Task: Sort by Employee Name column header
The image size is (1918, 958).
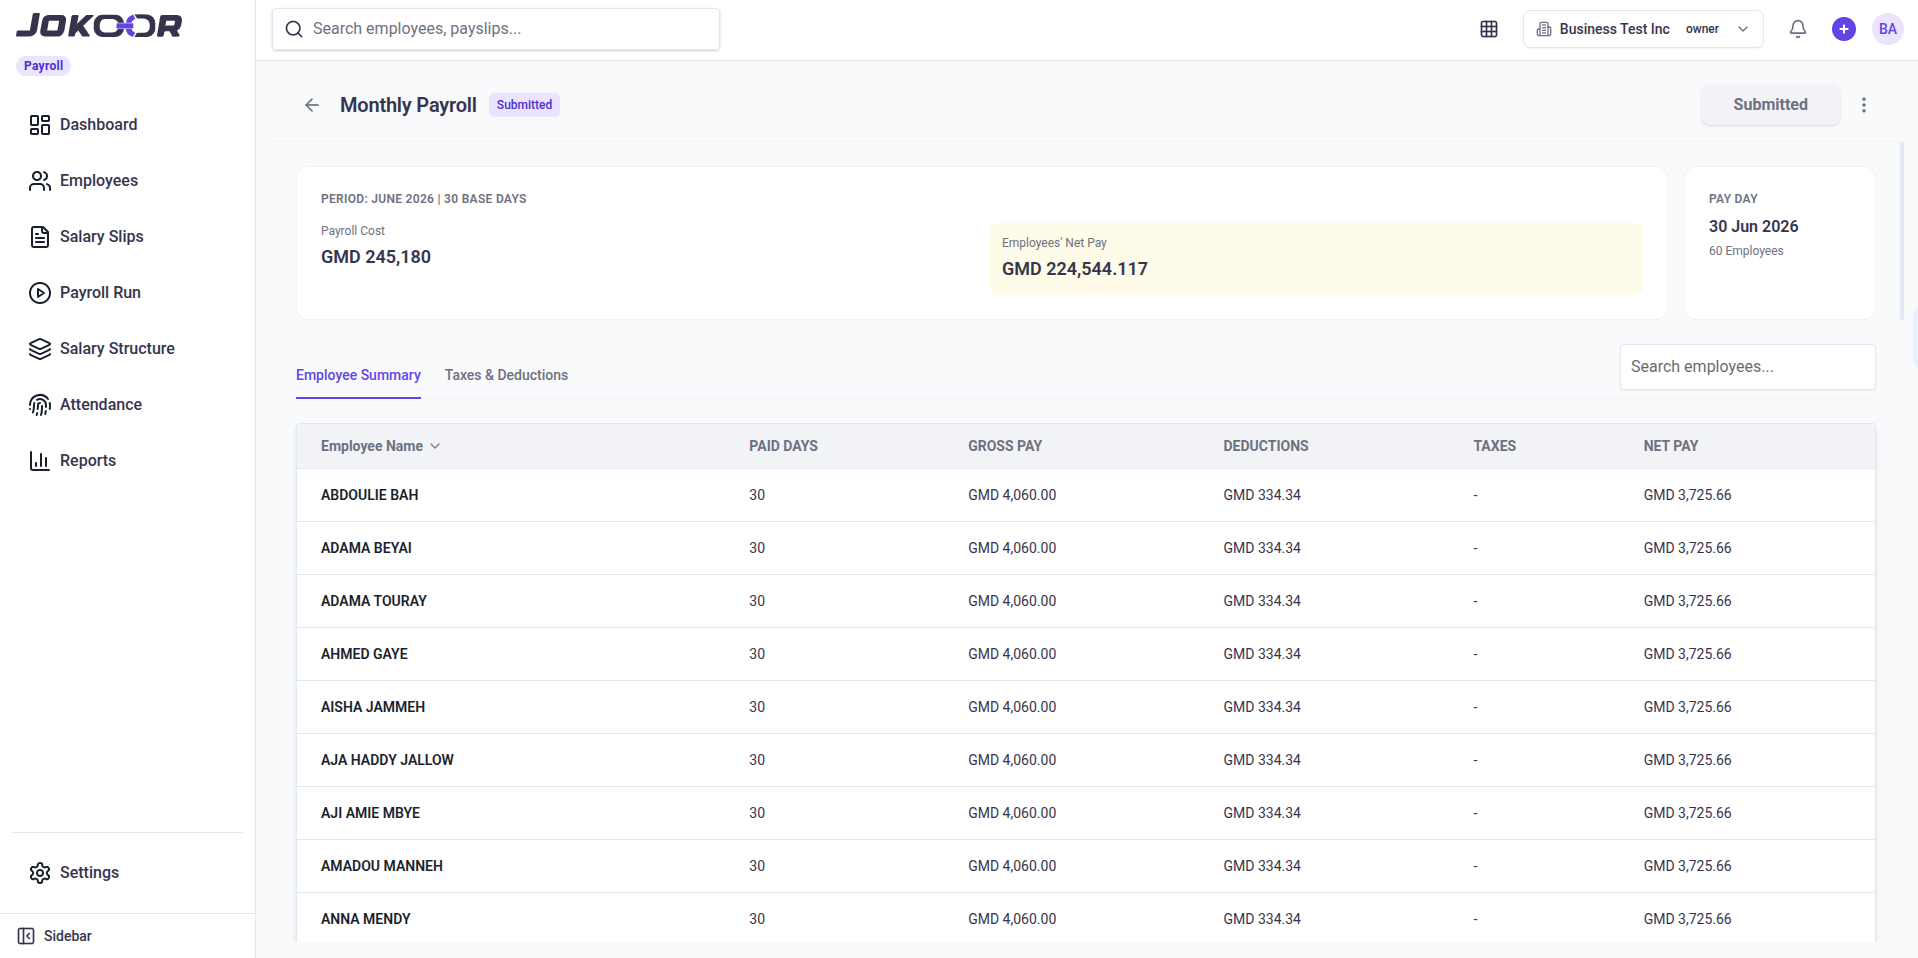Action: pyautogui.click(x=372, y=446)
